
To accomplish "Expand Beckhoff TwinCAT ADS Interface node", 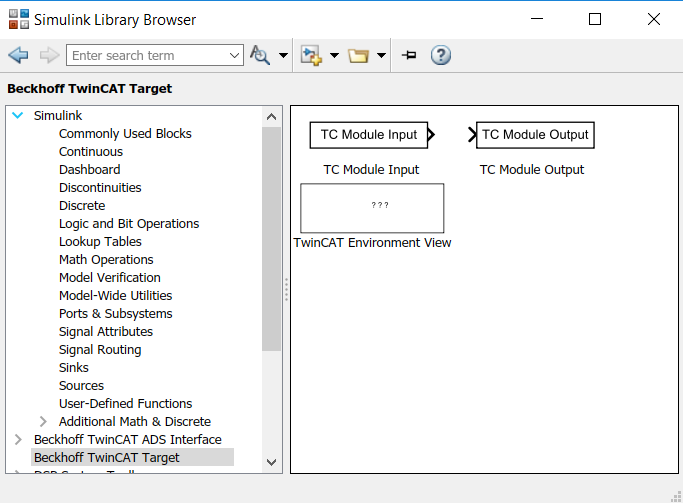I will tap(18, 439).
